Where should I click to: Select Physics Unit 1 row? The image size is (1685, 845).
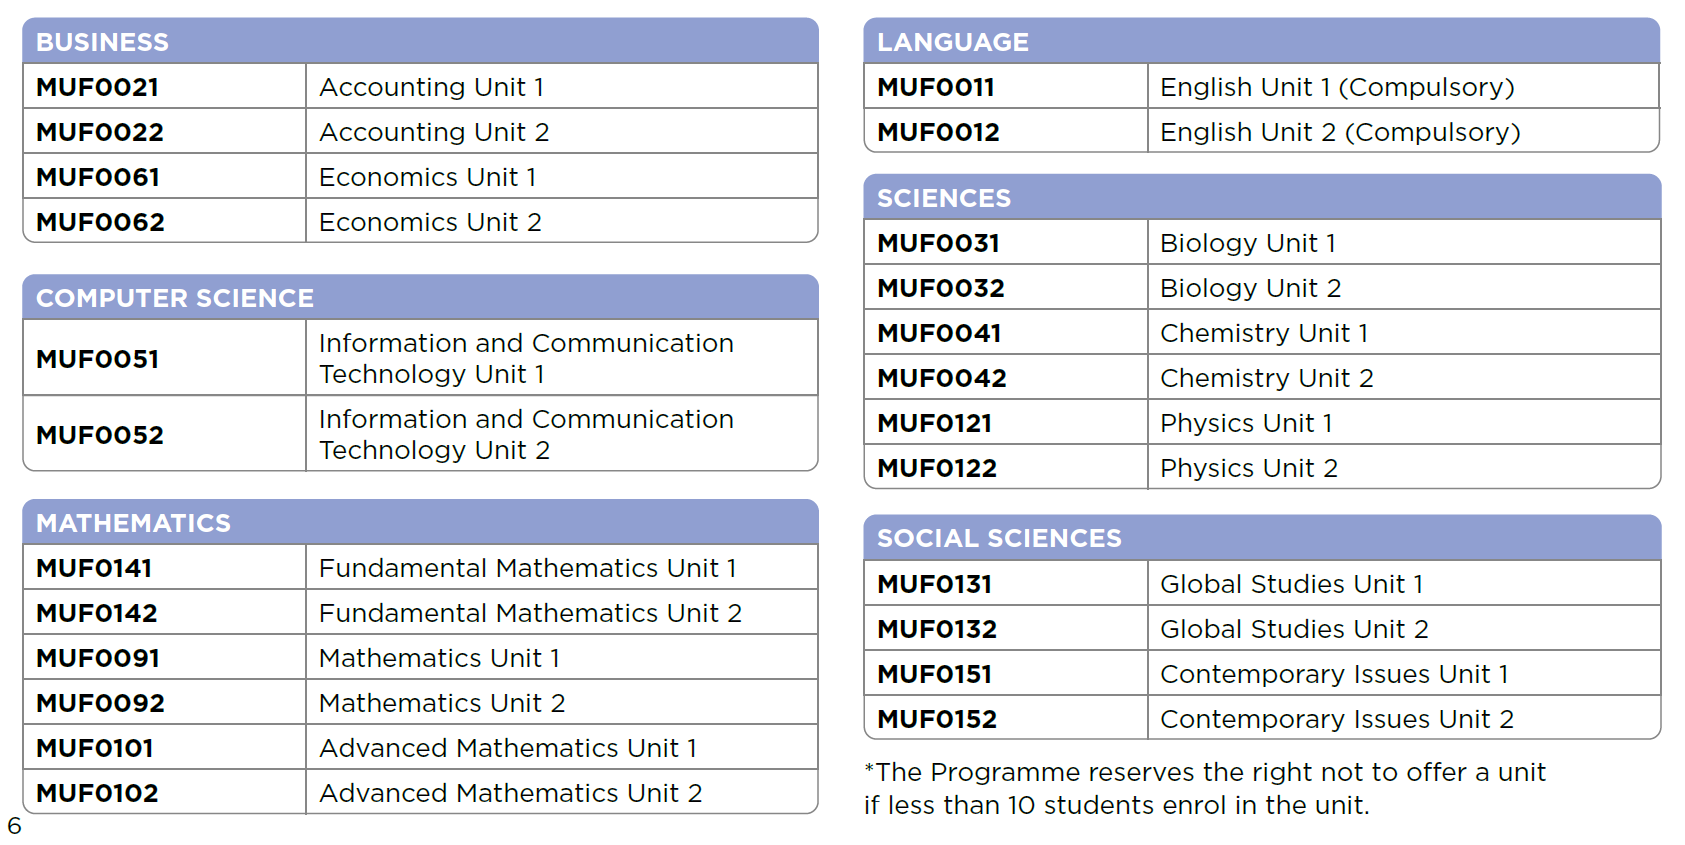1246,423
